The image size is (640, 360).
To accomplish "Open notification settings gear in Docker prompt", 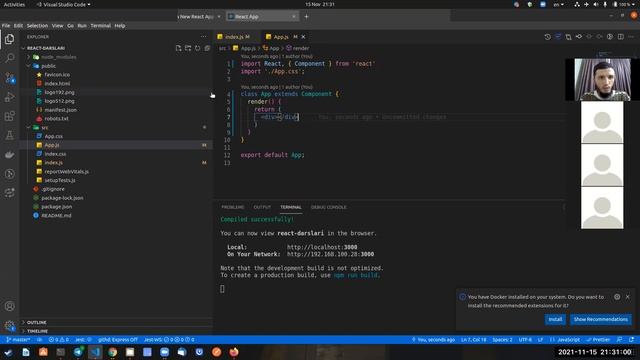I will pos(617,297).
